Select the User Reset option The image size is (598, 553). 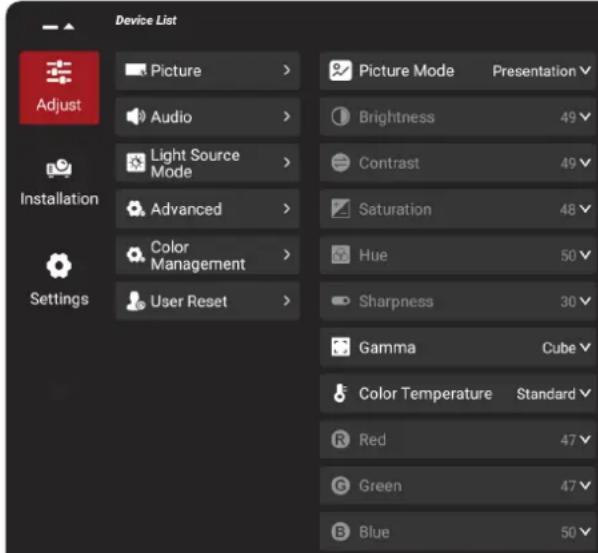(x=208, y=301)
